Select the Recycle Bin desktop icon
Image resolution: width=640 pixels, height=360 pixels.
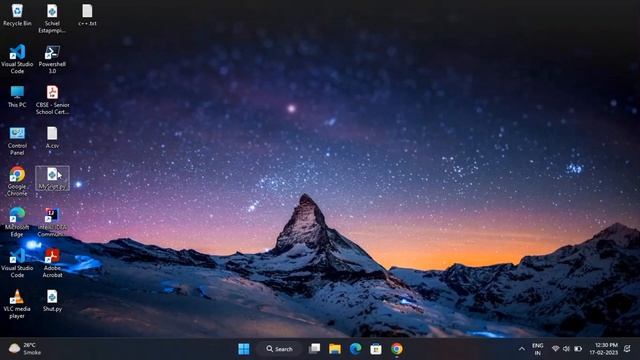pos(17,15)
